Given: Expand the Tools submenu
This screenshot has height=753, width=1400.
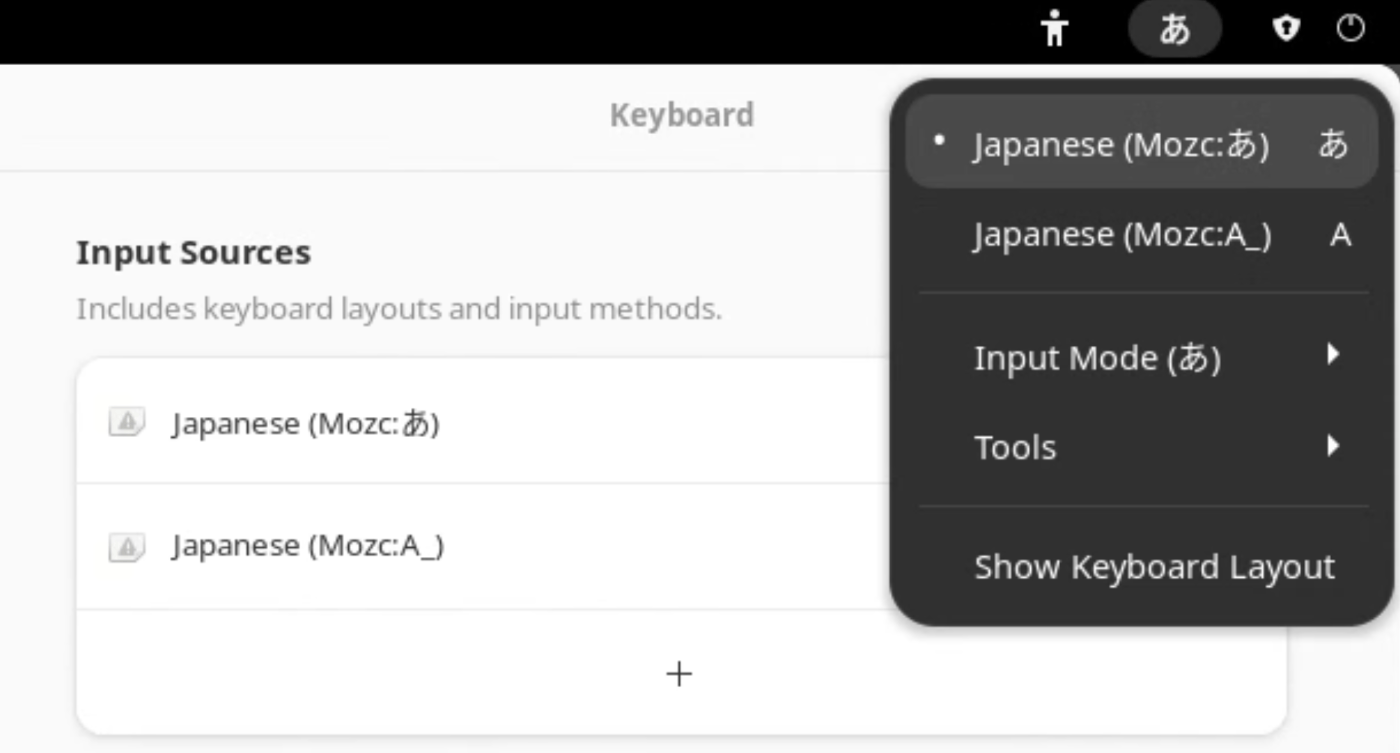Looking at the screenshot, I should (1141, 446).
